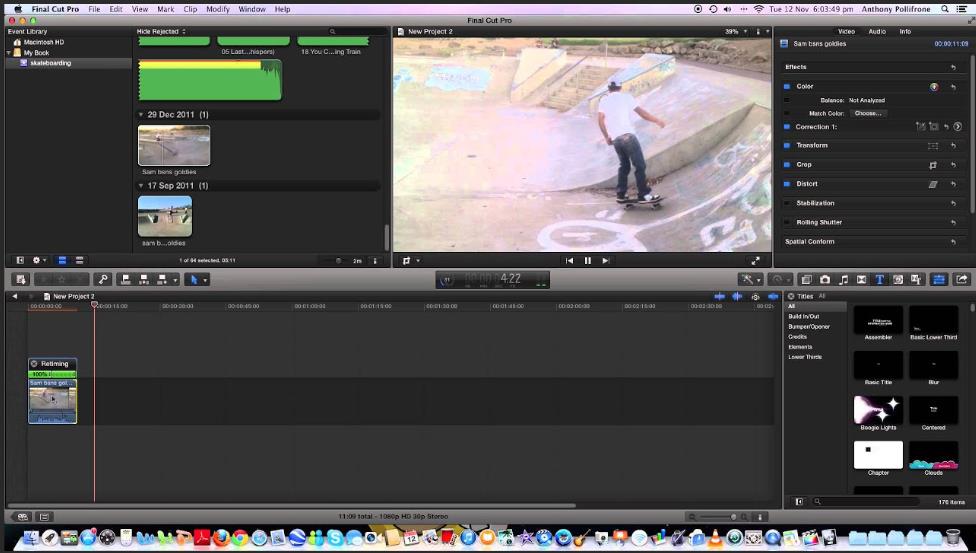The height and width of the screenshot is (553, 976).
Task: Toggle the Transform checkbox
Action: tap(787, 146)
